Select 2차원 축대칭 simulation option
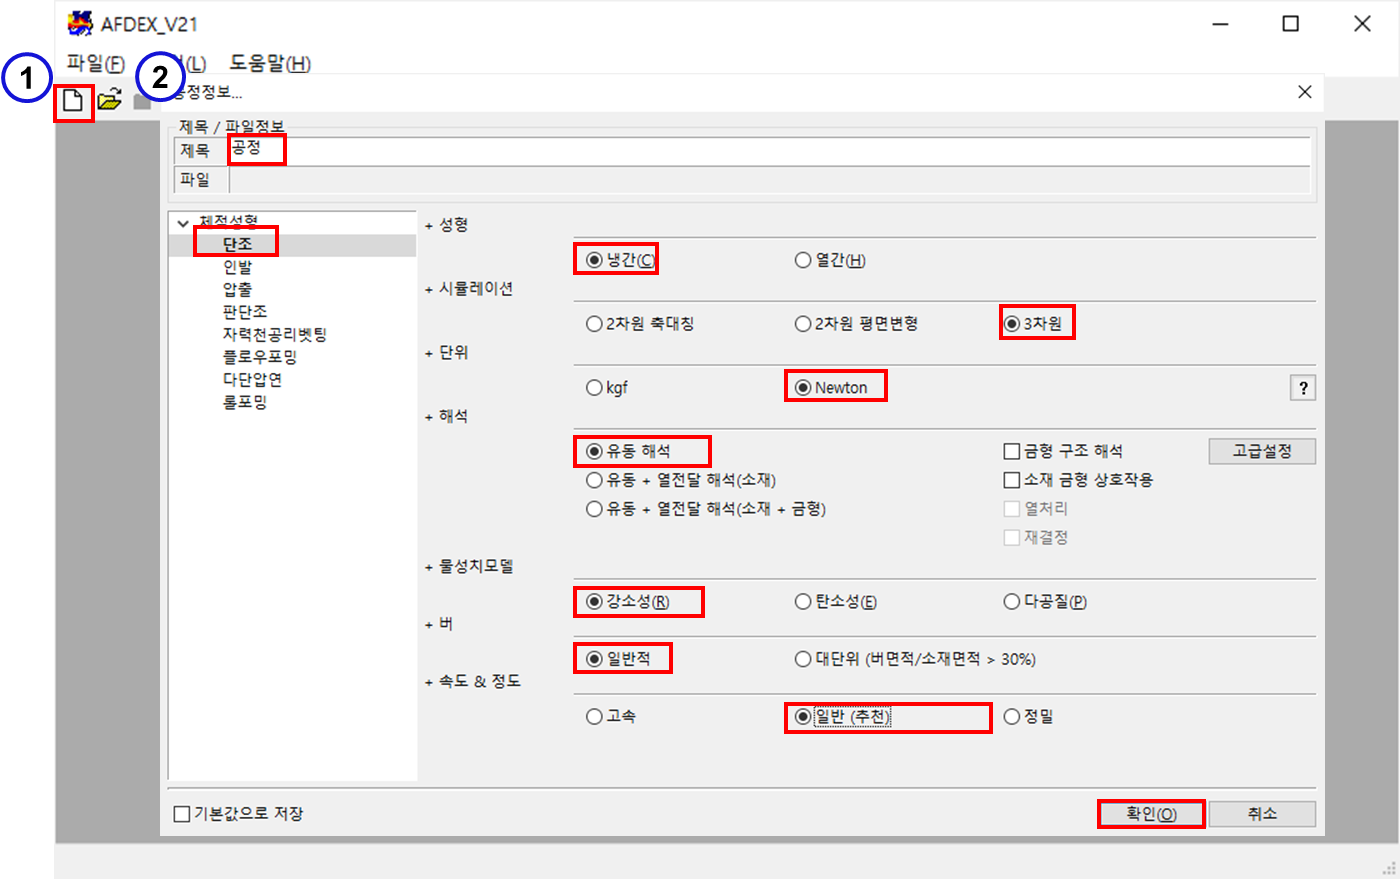Viewport: 1400px width, 879px height. [x=594, y=324]
